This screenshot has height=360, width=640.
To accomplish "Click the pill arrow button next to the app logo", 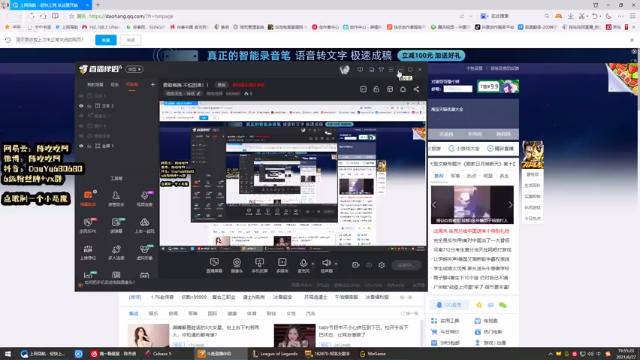I will [134, 69].
